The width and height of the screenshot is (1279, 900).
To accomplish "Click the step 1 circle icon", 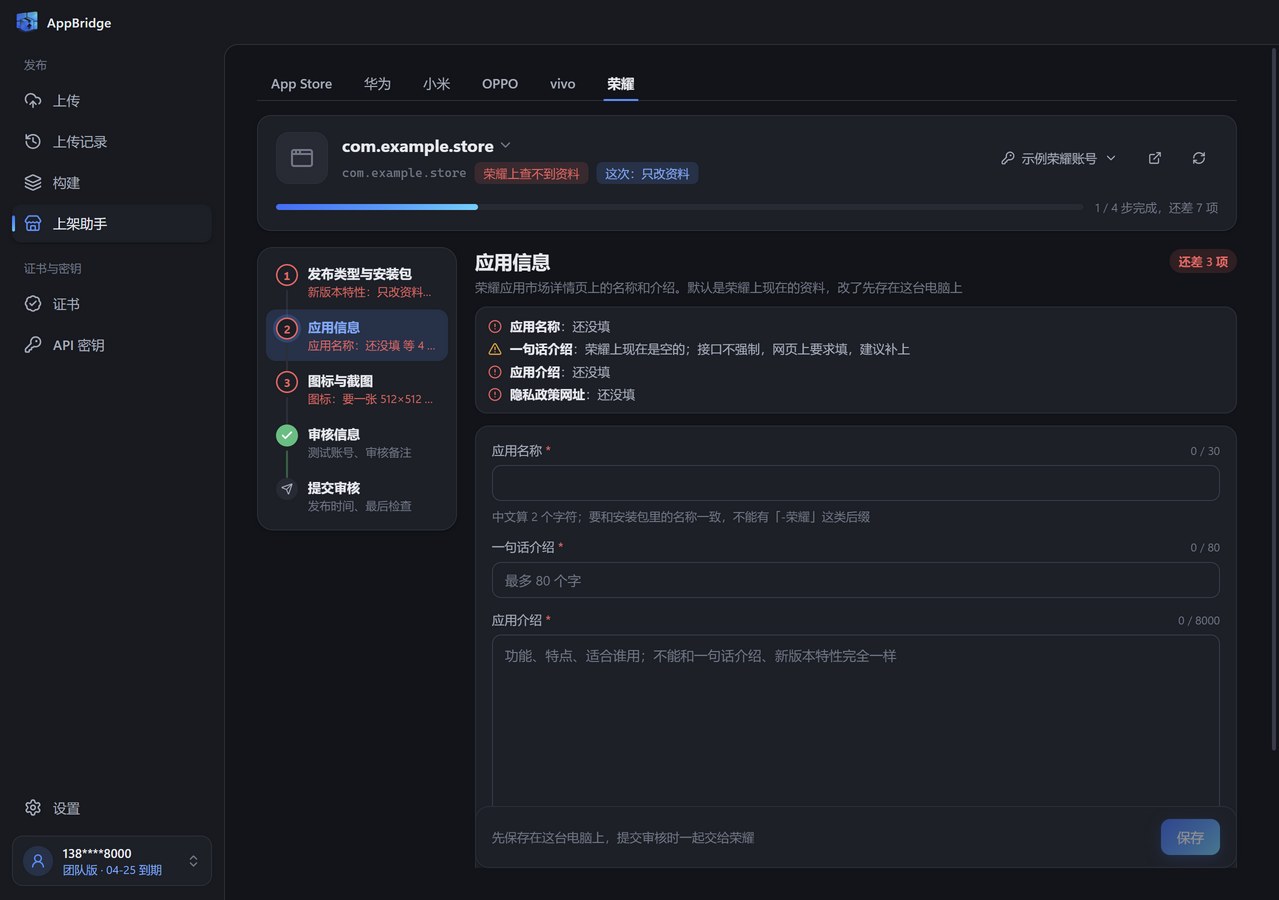I will click(x=287, y=276).
